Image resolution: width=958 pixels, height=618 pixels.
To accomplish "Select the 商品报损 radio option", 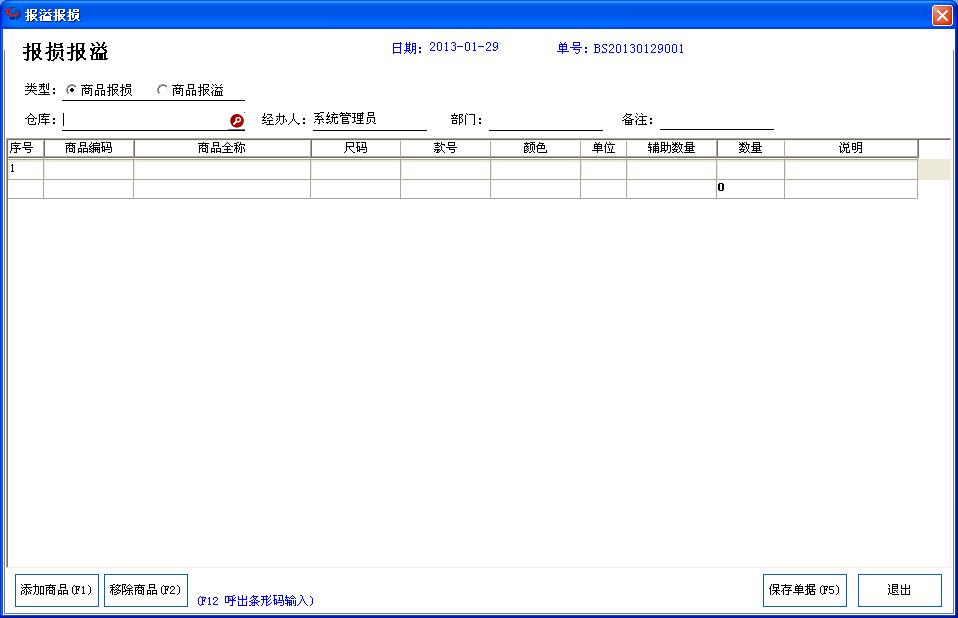I will (70, 88).
